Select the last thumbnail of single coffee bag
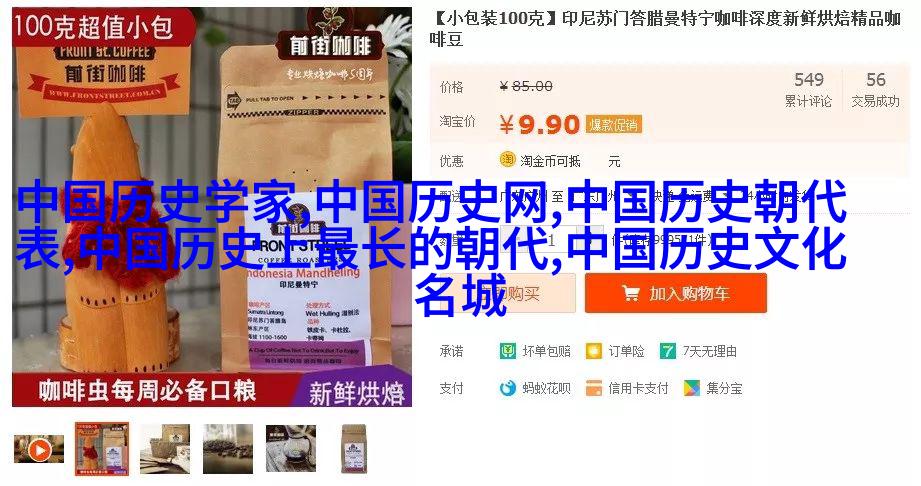This screenshot has height=486, width=921. click(354, 449)
